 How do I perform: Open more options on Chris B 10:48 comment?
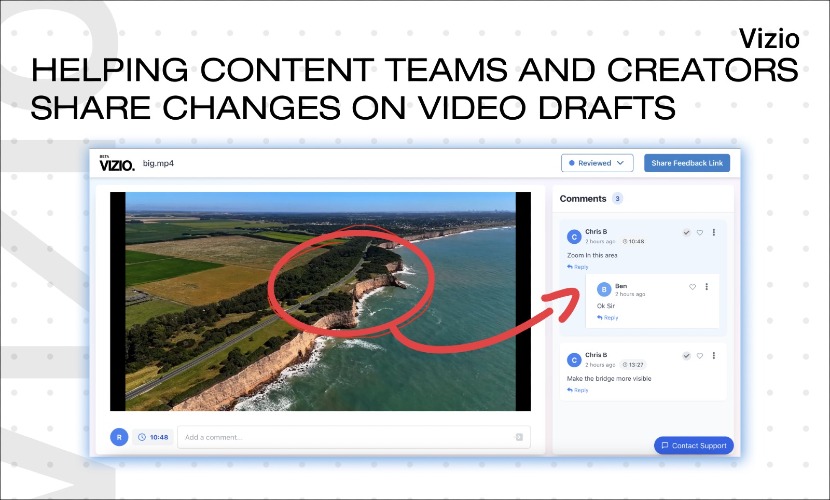(714, 232)
